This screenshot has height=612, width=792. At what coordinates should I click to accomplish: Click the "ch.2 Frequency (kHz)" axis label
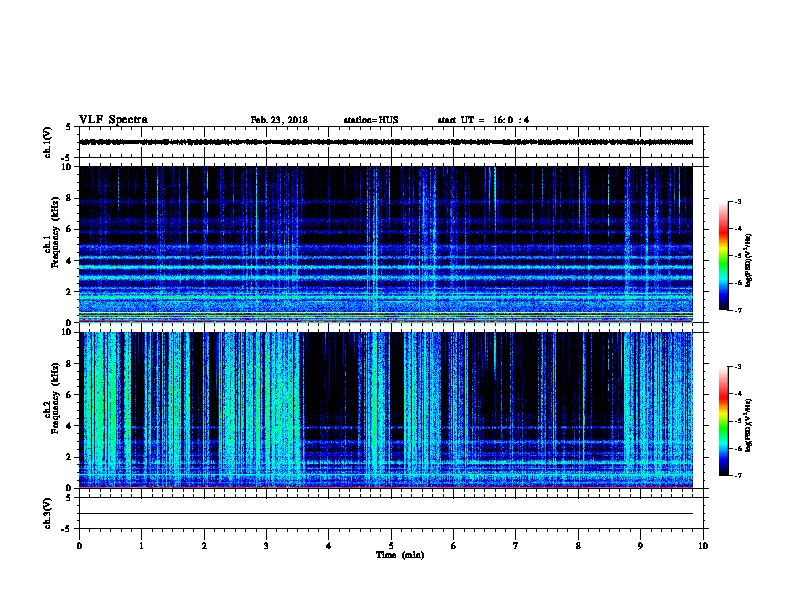click(52, 398)
